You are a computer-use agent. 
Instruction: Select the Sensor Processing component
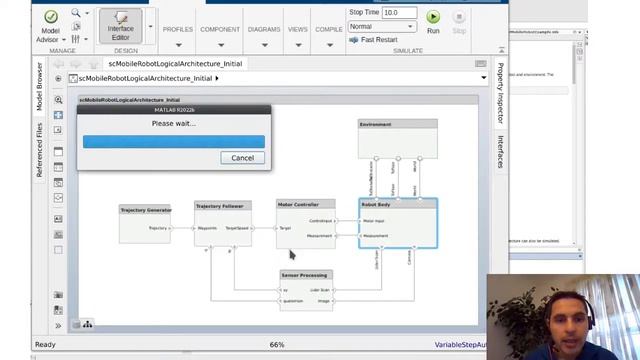click(x=306, y=291)
